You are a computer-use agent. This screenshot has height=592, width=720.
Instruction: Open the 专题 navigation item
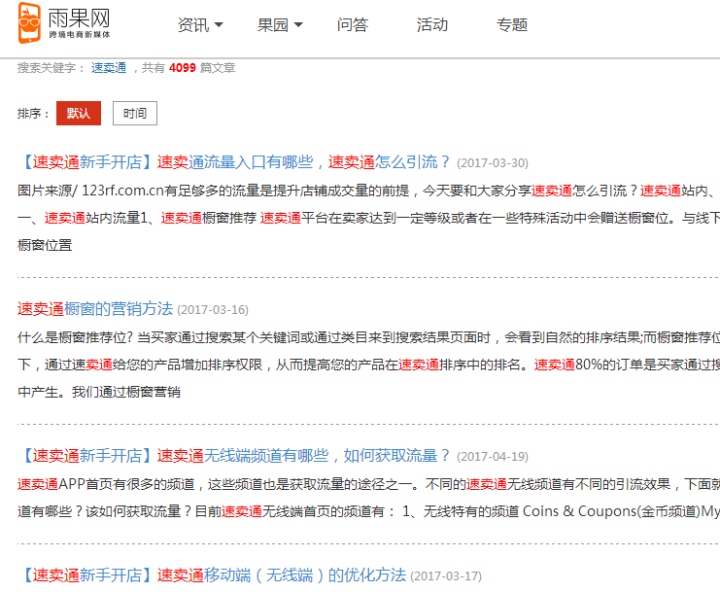pos(512,25)
